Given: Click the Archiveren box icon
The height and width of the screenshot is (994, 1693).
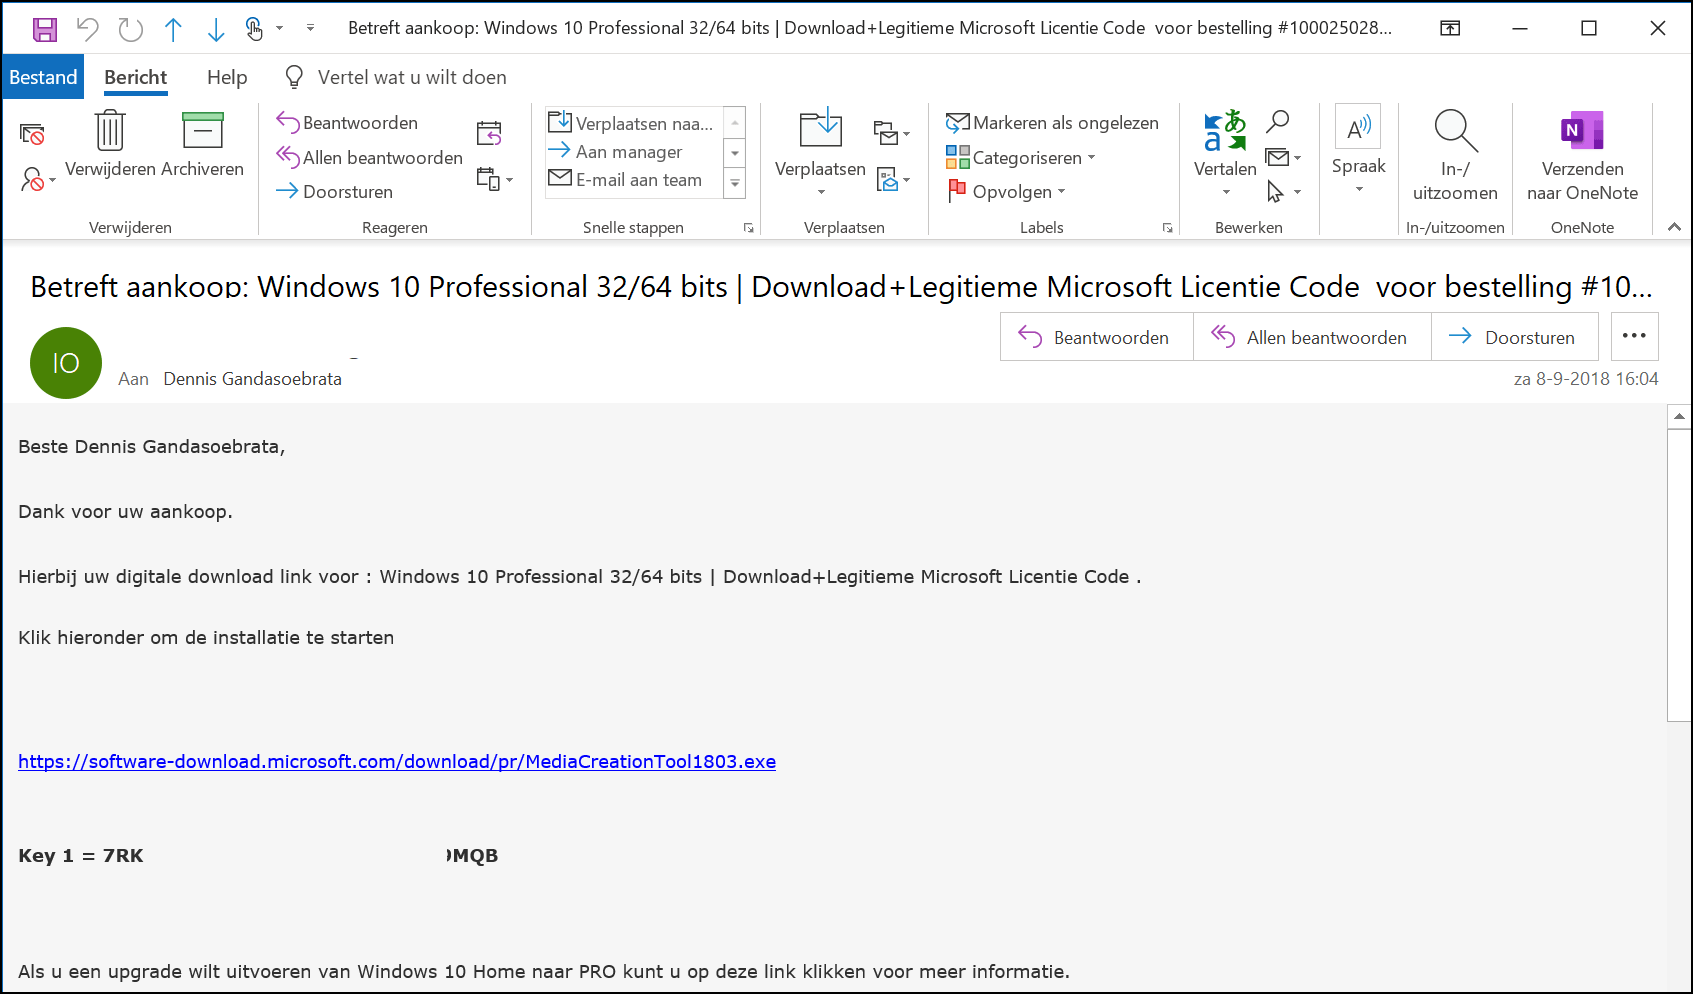Looking at the screenshot, I should click(x=203, y=144).
